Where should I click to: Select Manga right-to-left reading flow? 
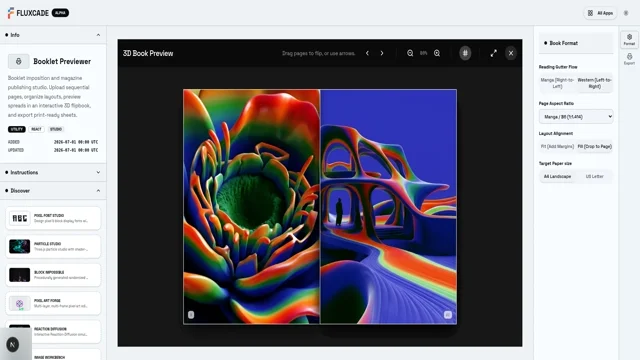(557, 83)
